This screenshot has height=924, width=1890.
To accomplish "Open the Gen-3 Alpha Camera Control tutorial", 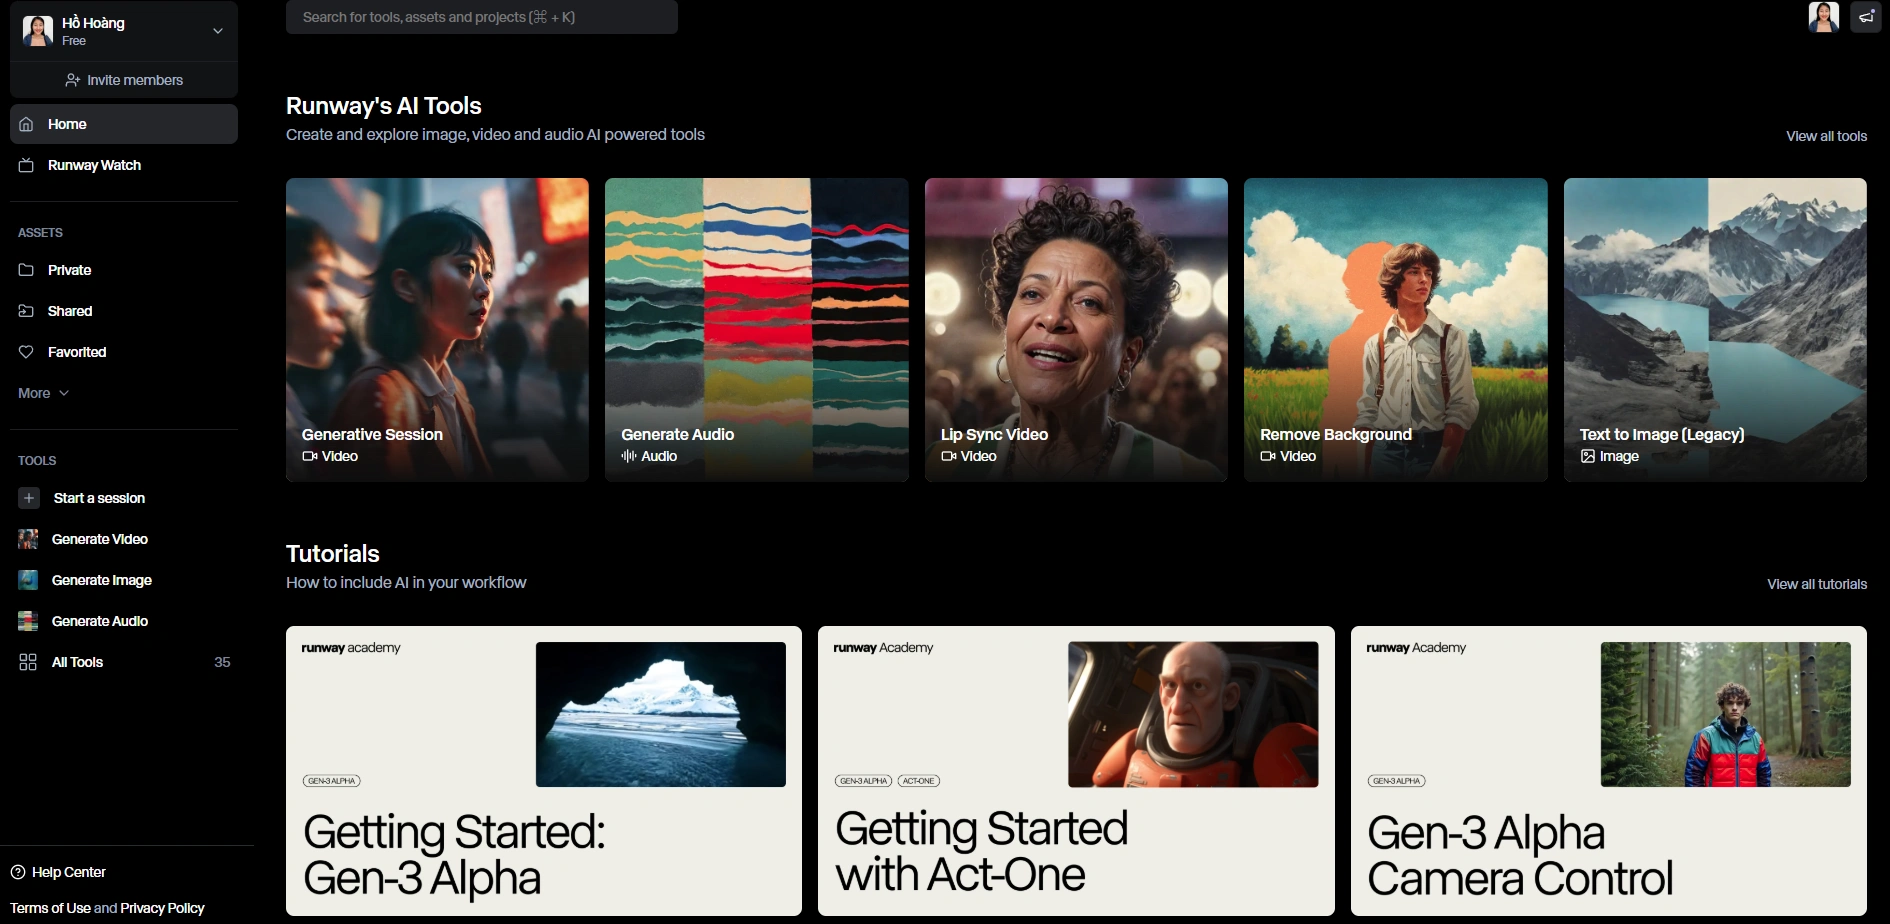I will pos(1609,771).
